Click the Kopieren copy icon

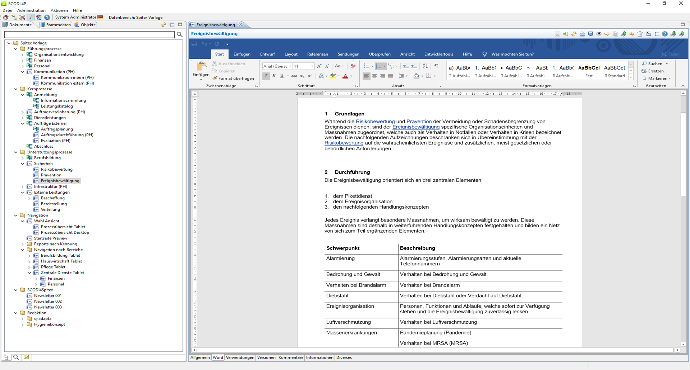[214, 70]
